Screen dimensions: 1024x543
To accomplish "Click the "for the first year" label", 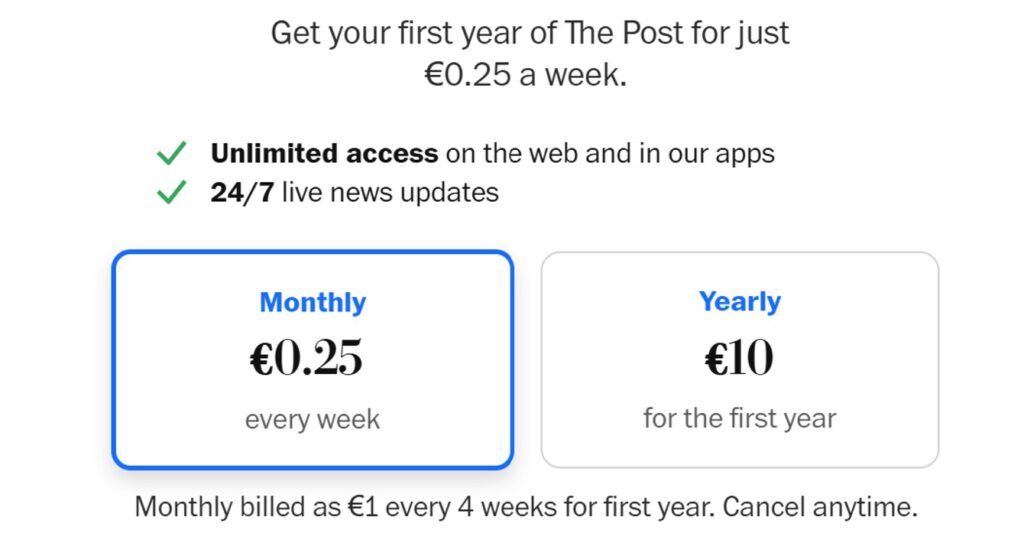I will 740,418.
